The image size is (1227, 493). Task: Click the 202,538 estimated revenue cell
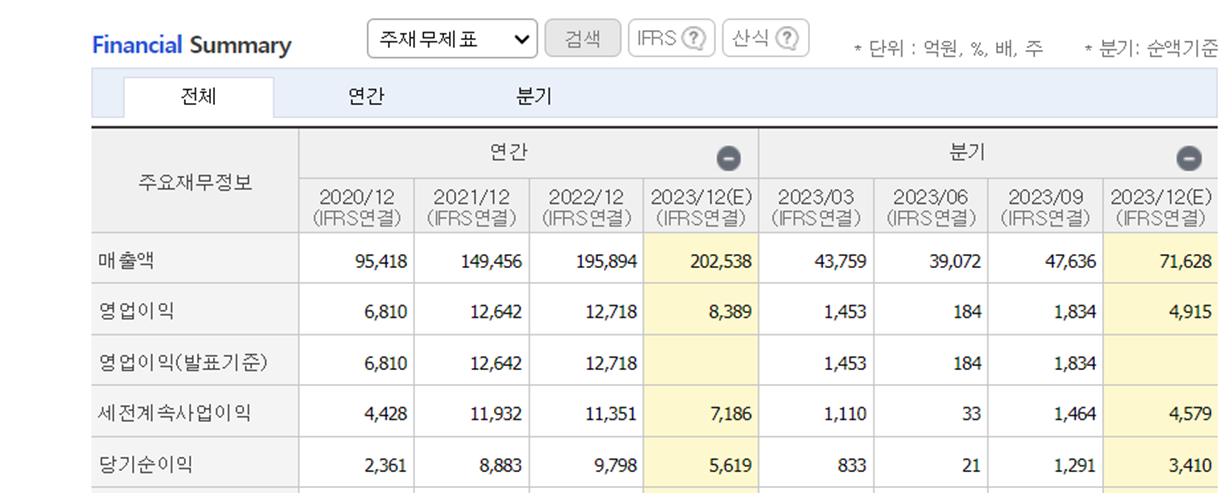tap(702, 260)
